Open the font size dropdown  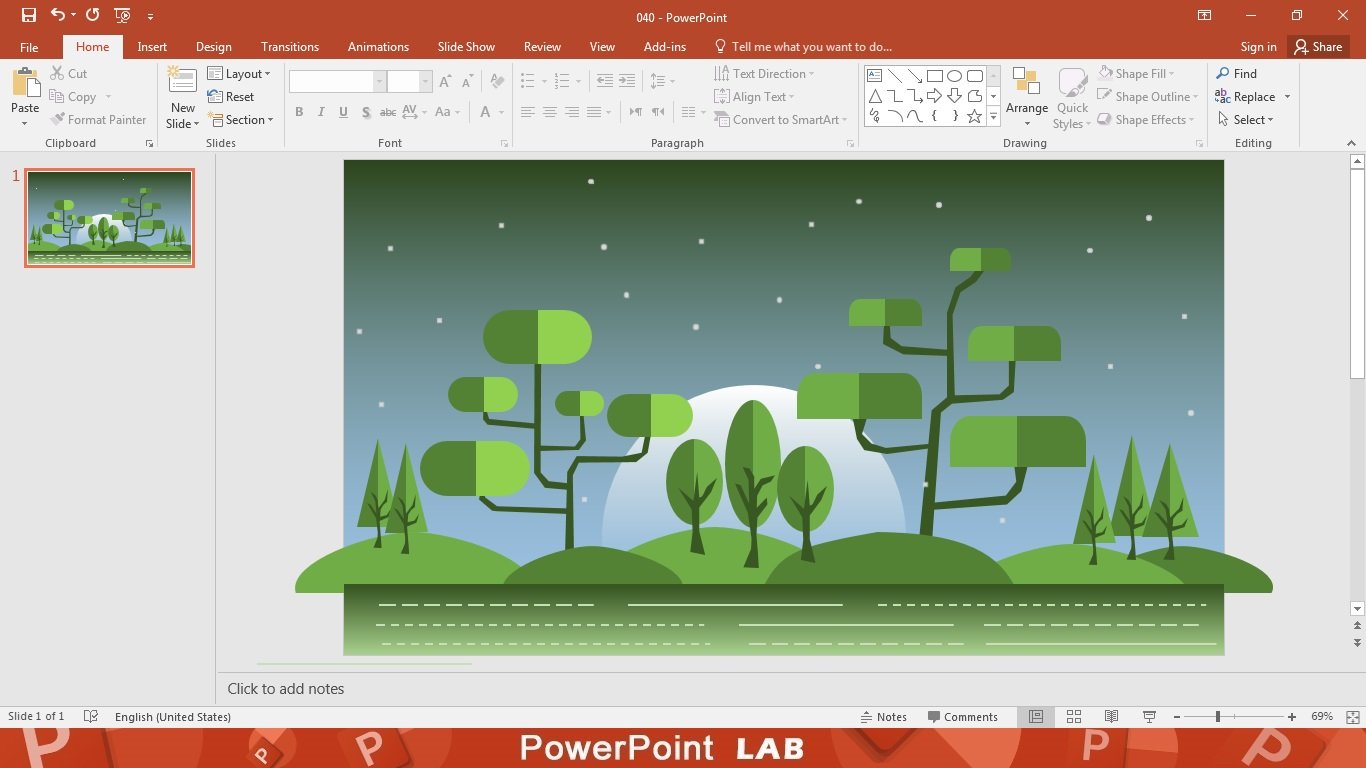click(x=426, y=82)
